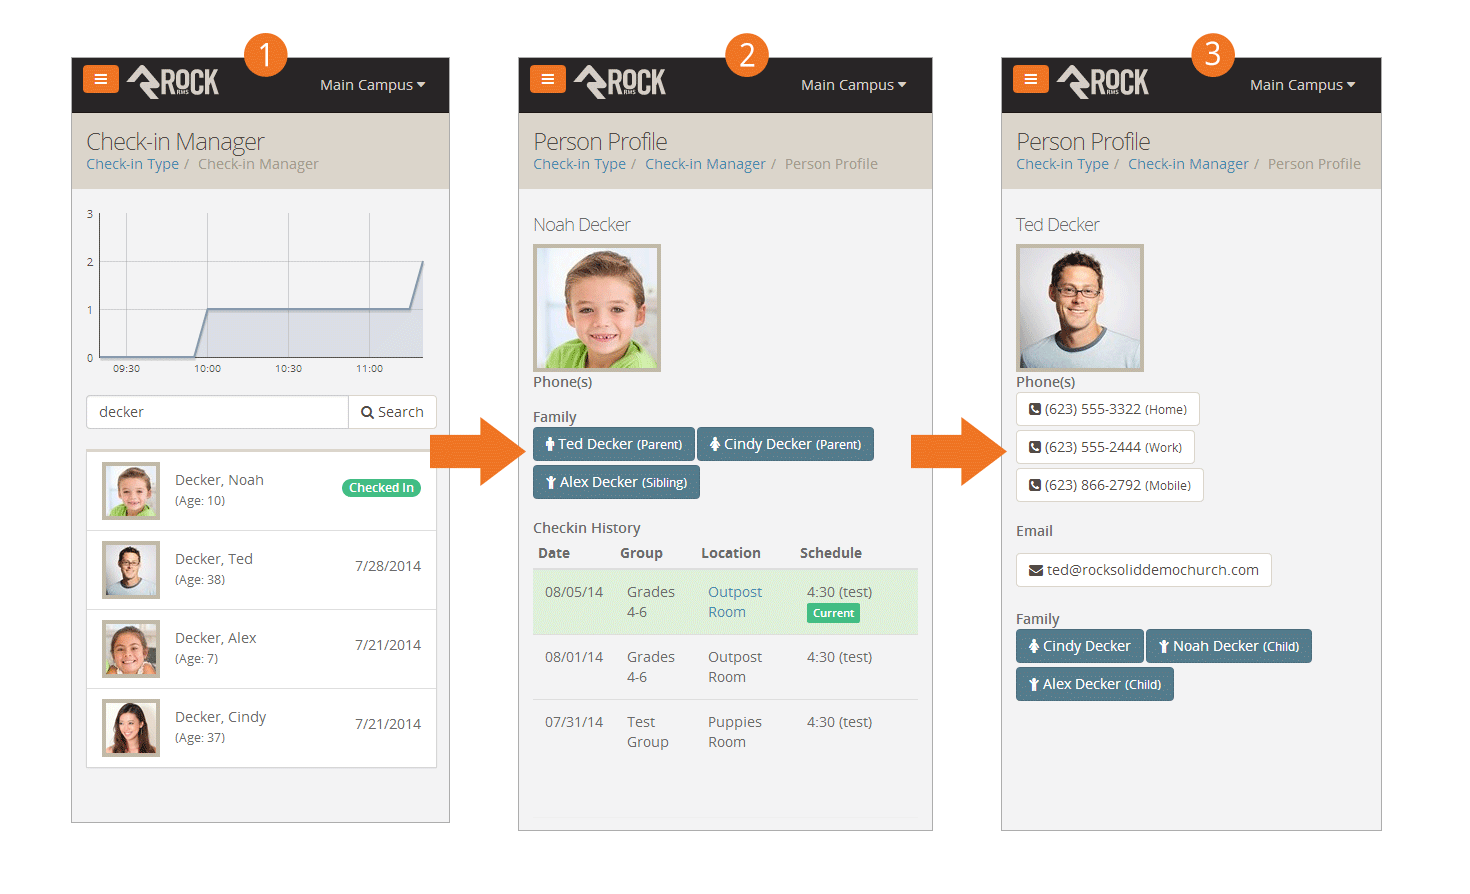The height and width of the screenshot is (894, 1470).
Task: Click Test Group cell in 07/31/14 row
Action: (x=648, y=732)
